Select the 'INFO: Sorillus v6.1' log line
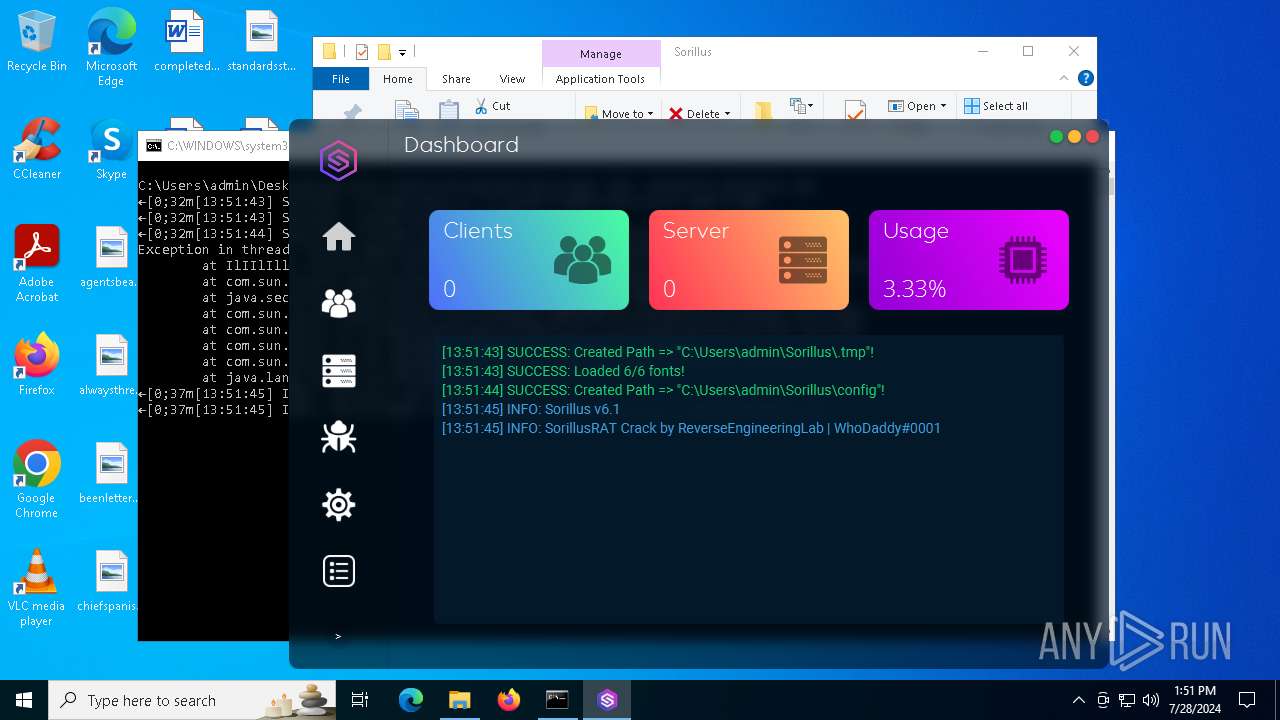Screen dimensions: 1280x720 click(x=531, y=409)
